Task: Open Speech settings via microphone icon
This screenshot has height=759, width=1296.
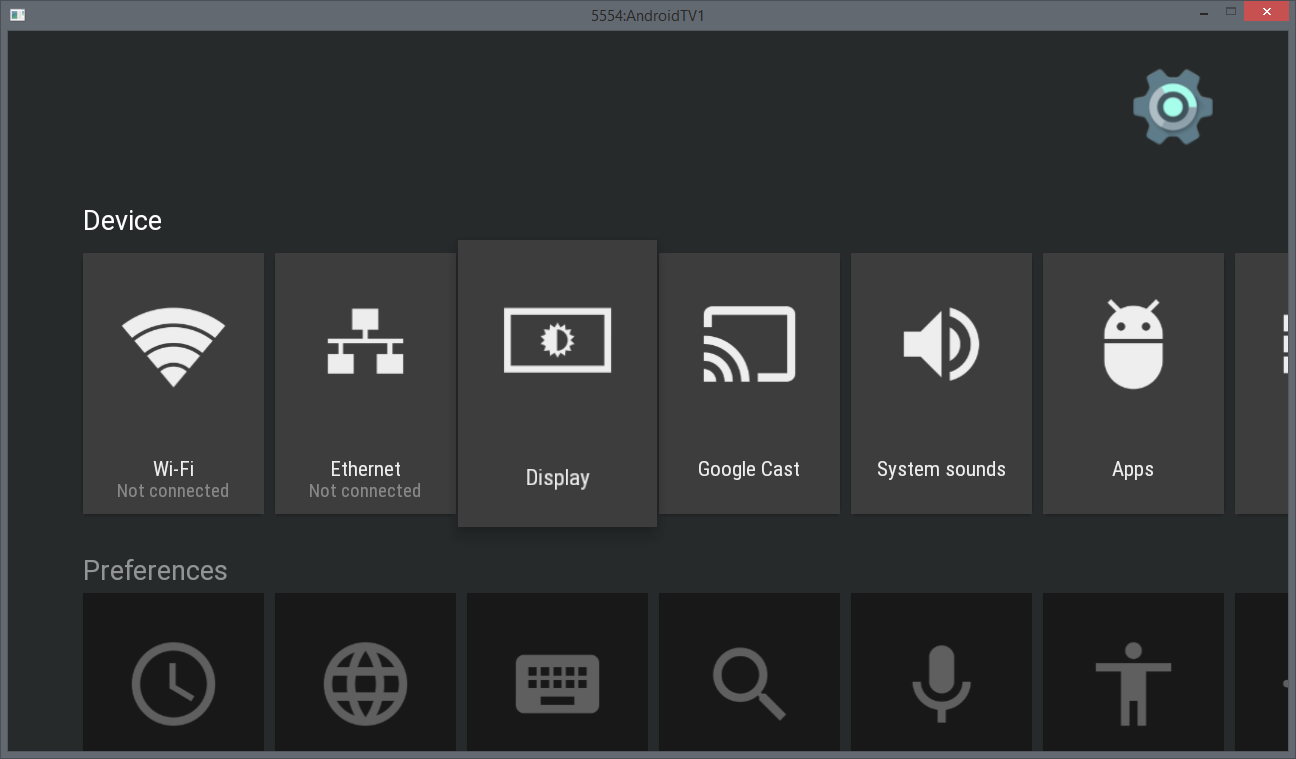Action: point(941,684)
